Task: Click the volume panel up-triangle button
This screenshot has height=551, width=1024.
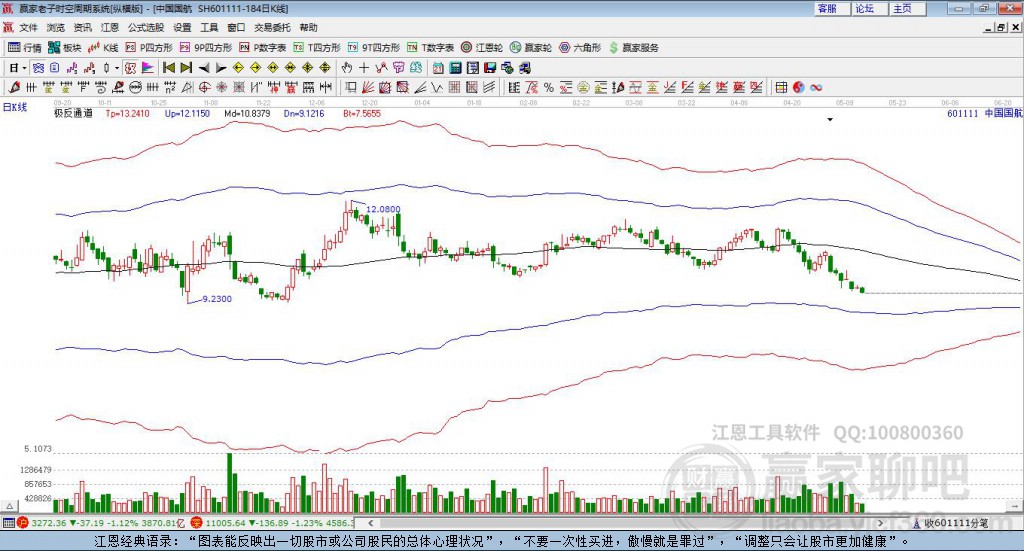Action: pyautogui.click(x=9, y=506)
